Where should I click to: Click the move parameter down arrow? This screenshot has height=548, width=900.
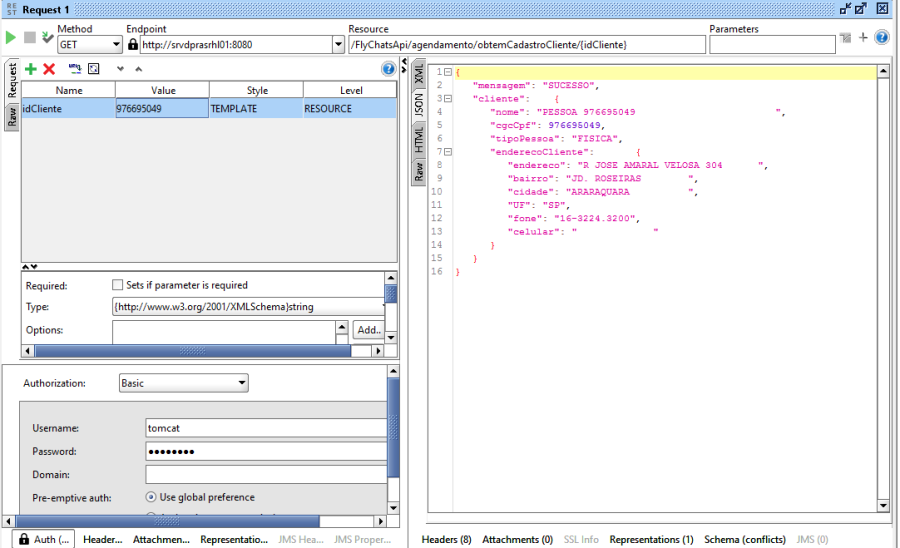pos(120,69)
